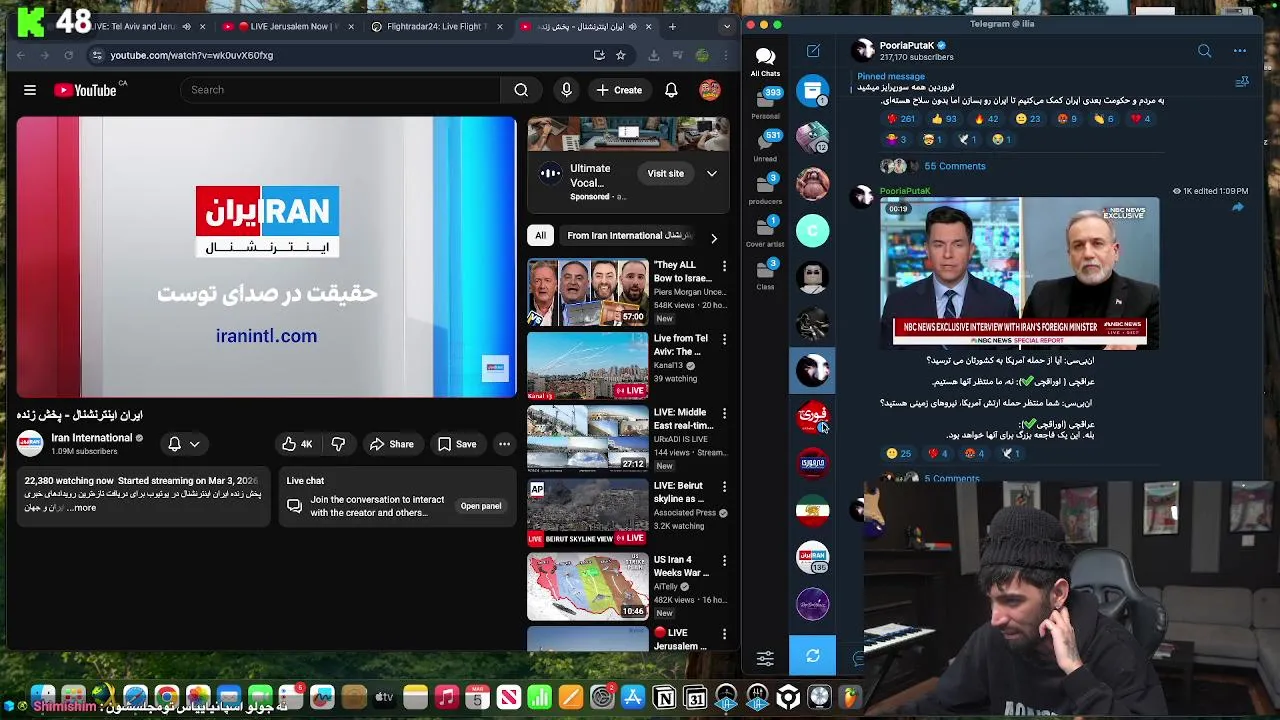Image resolution: width=1280 pixels, height=720 pixels.
Task: Search within the PooriaPutaK channel
Action: click(1204, 51)
